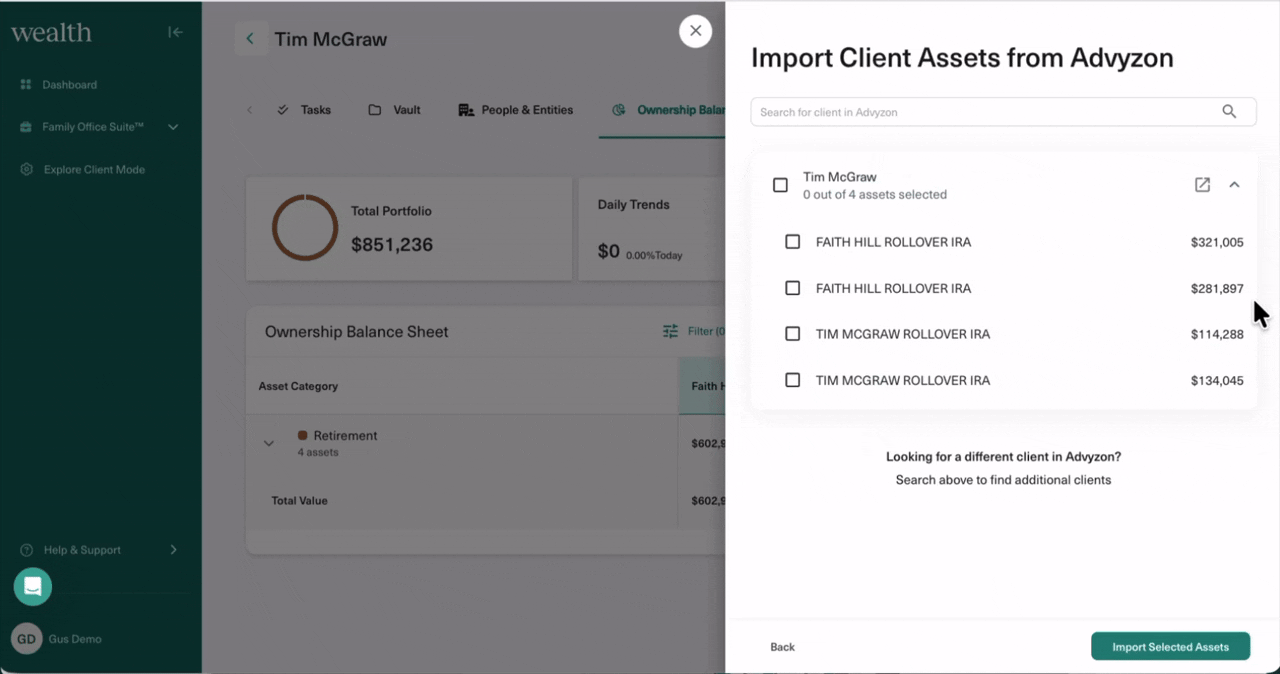Collapse the Tim McGraw asset list chevron

[x=1234, y=185]
